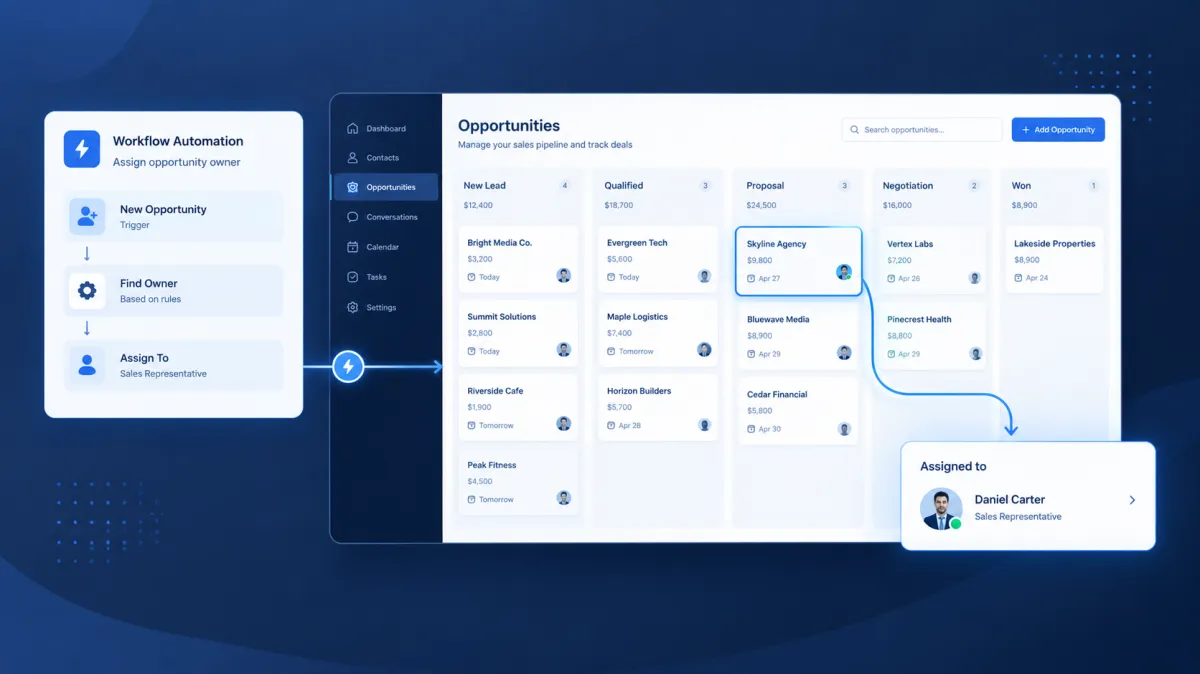Click the calendar date icon on Lakeside Properties

pos(1018,278)
